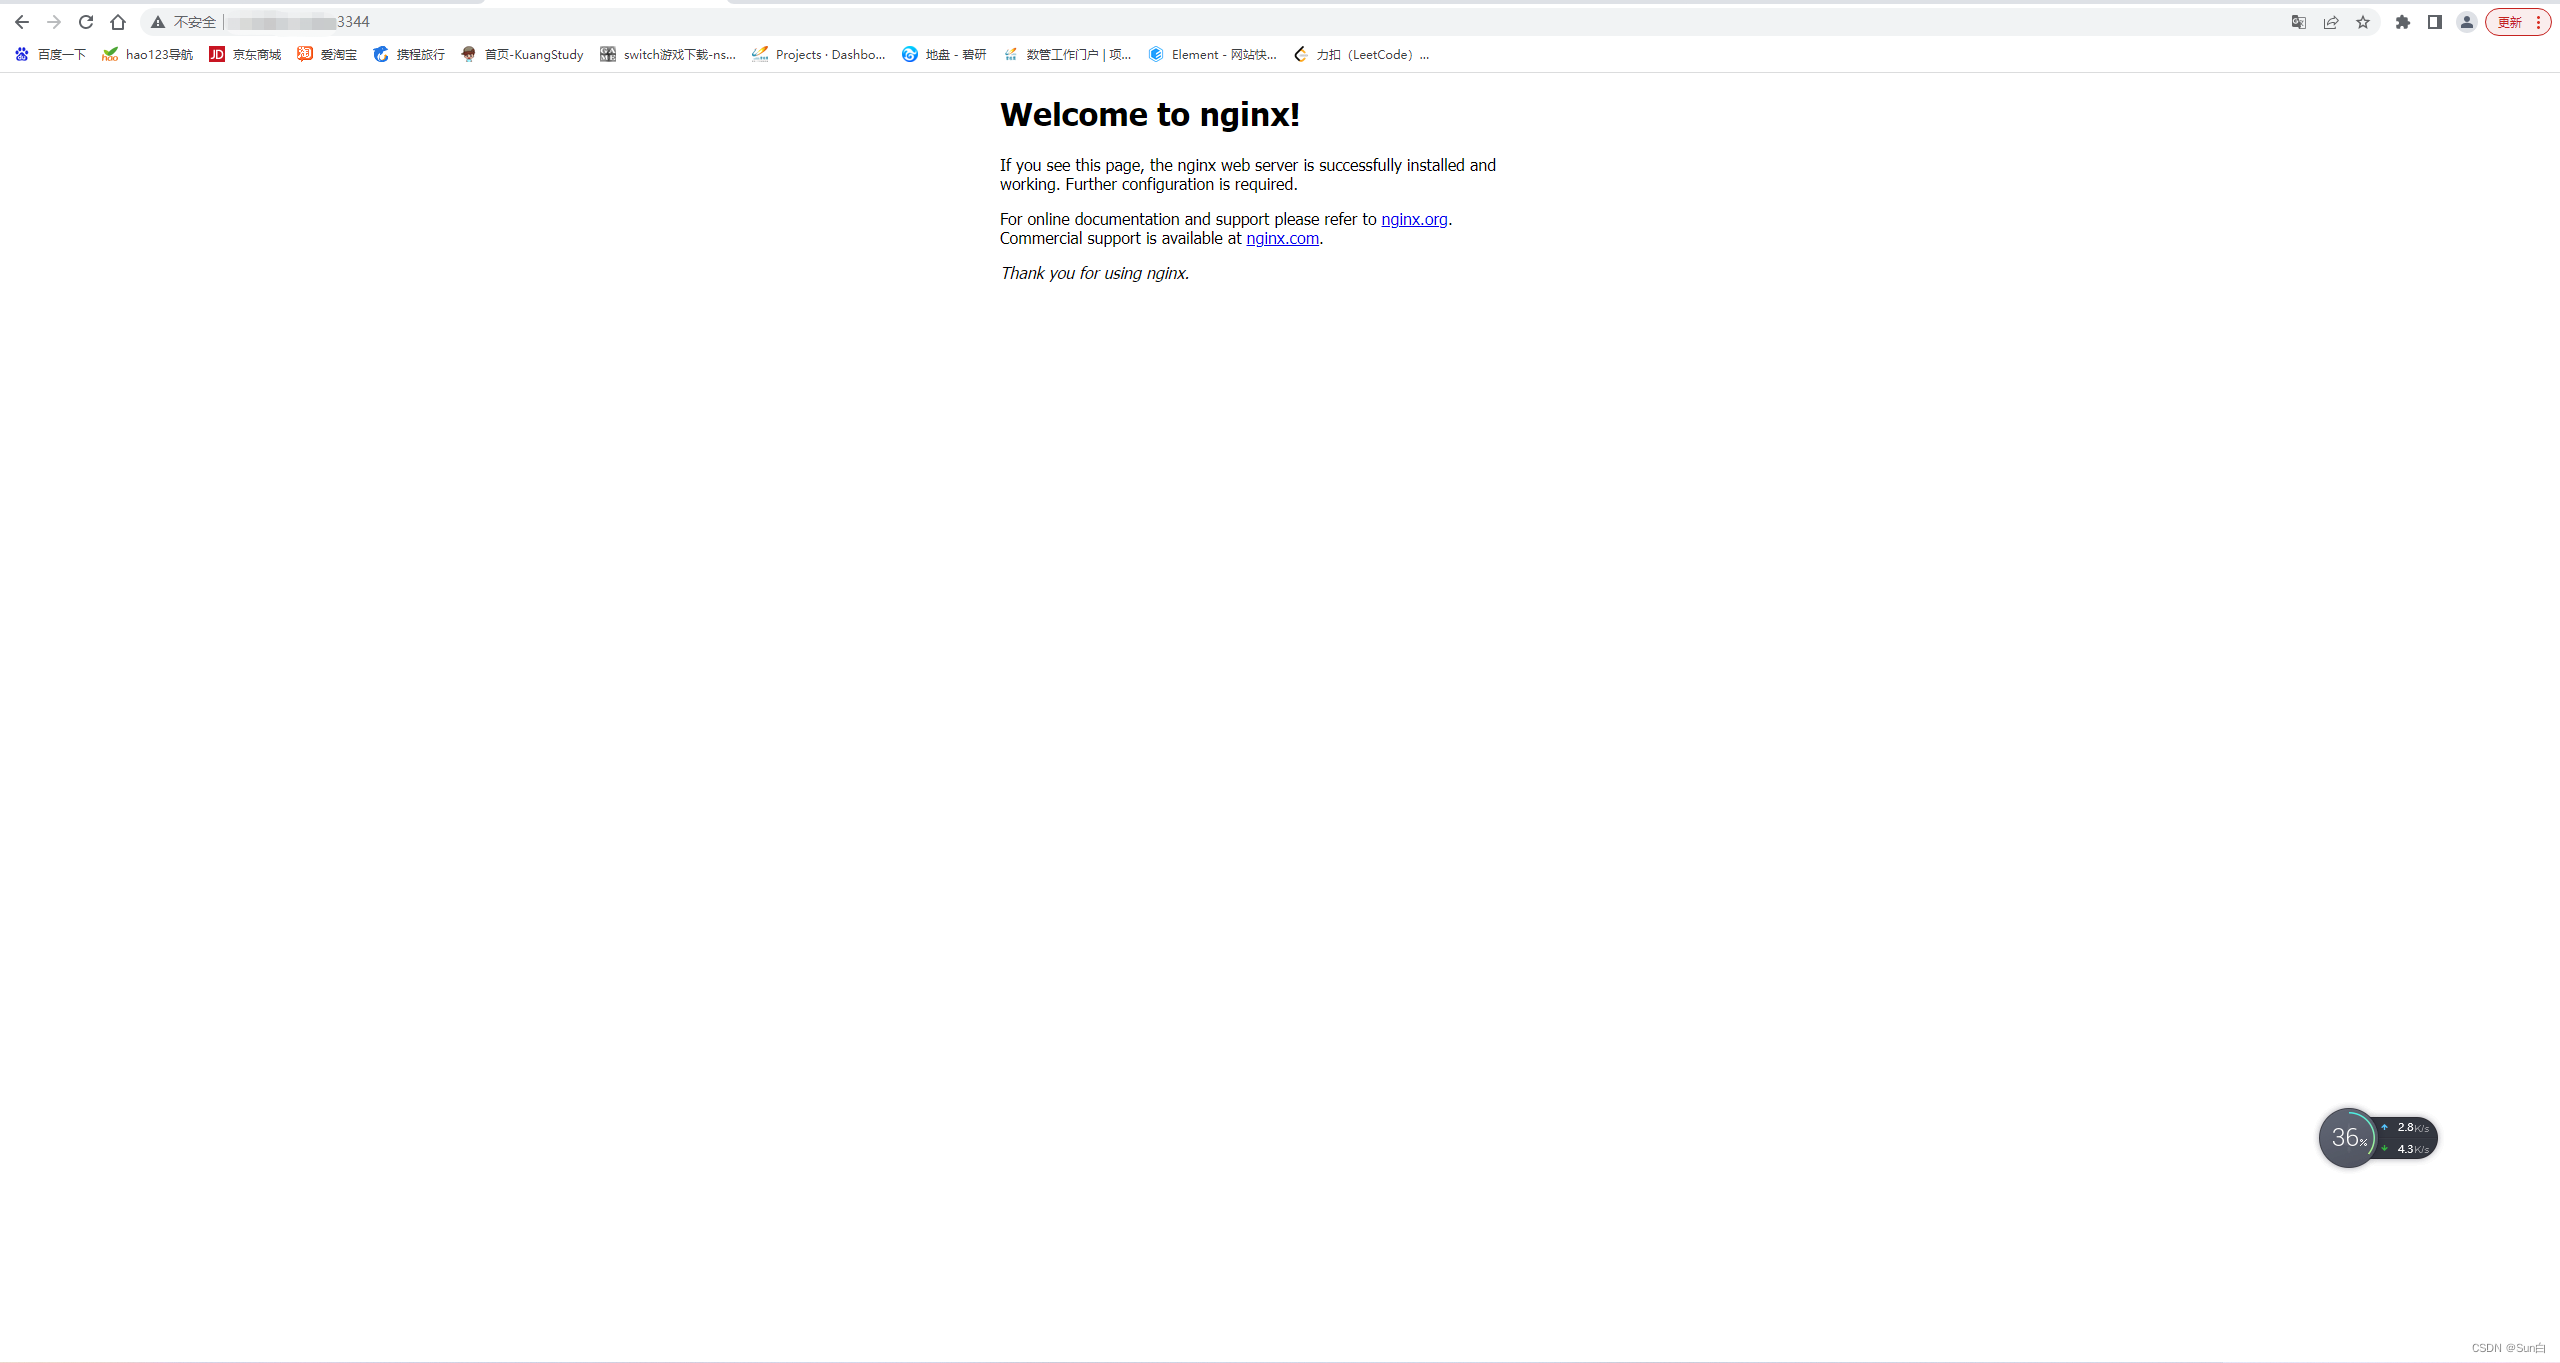2560x1363 pixels.
Task: Click the Home button icon
Action: (x=118, y=22)
